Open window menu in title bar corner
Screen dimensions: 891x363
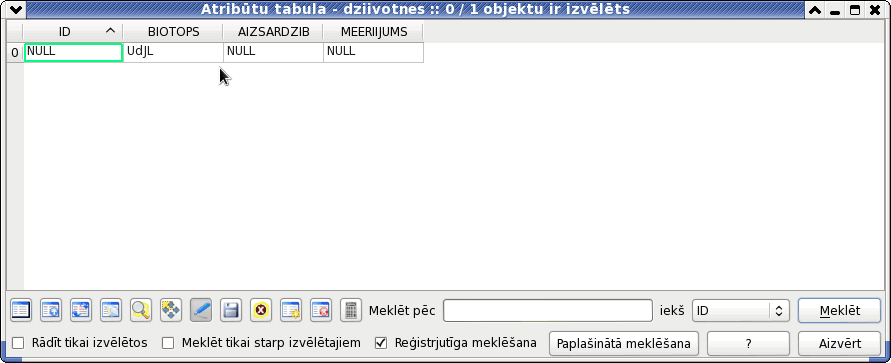click(15, 10)
